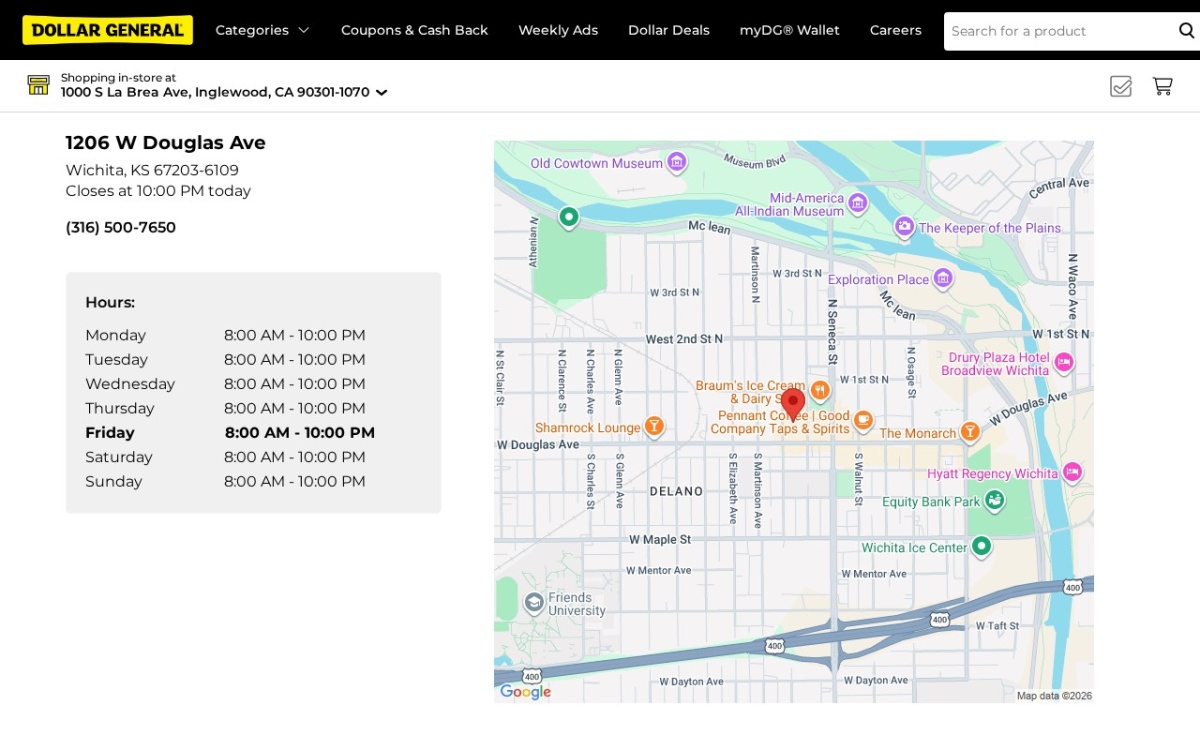The image size is (1200, 750).
Task: Click Mid-America All-Indian Museum marker icon
Action: (858, 205)
